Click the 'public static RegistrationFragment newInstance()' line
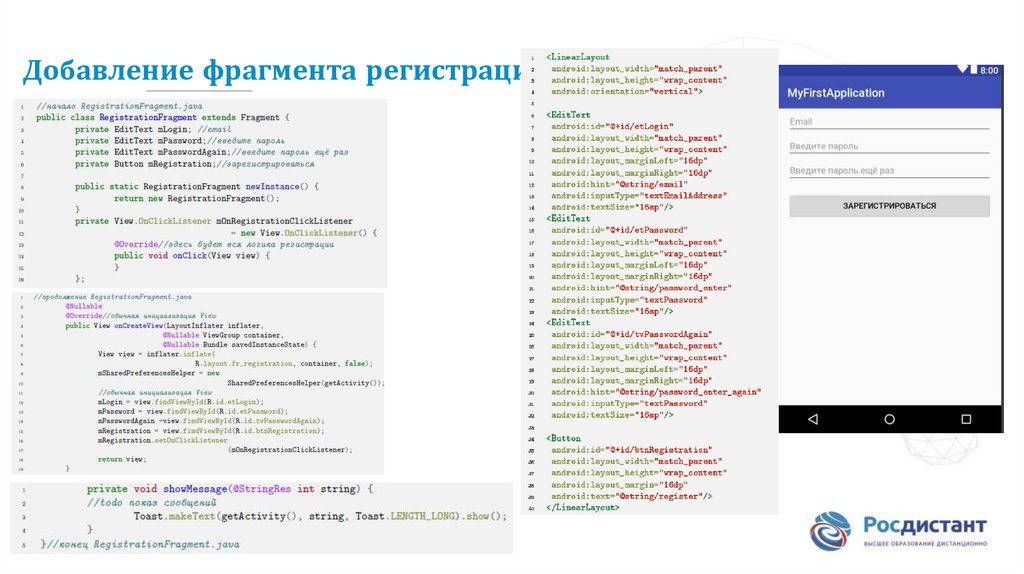Screen dimensions: 1024x574 click(x=197, y=187)
